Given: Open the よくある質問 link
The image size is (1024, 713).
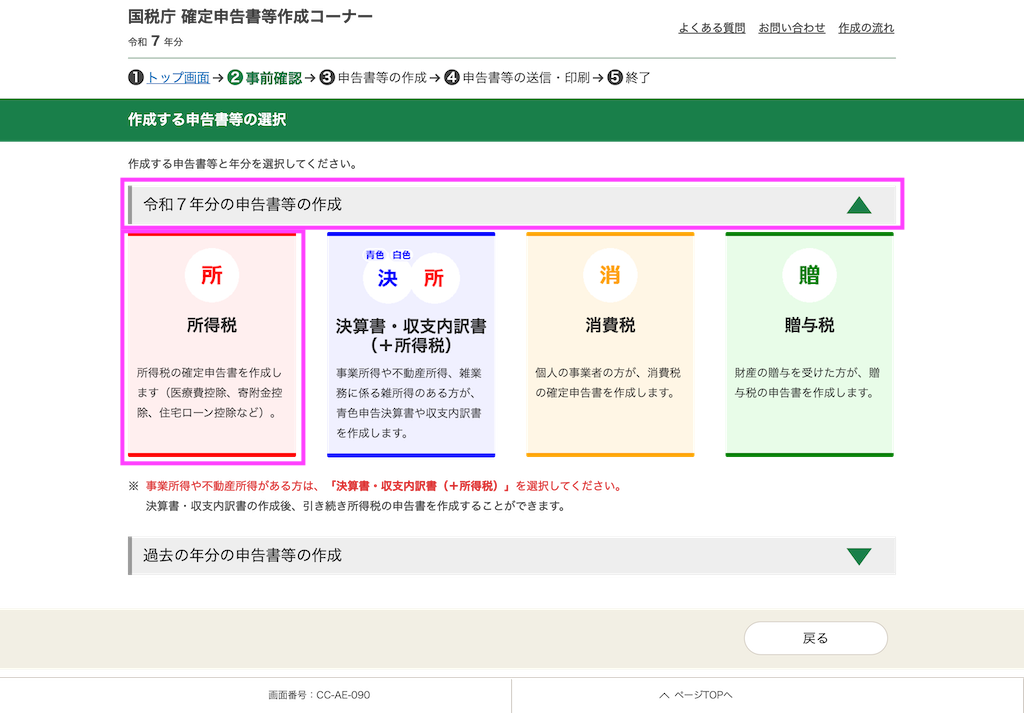Looking at the screenshot, I should (x=711, y=27).
